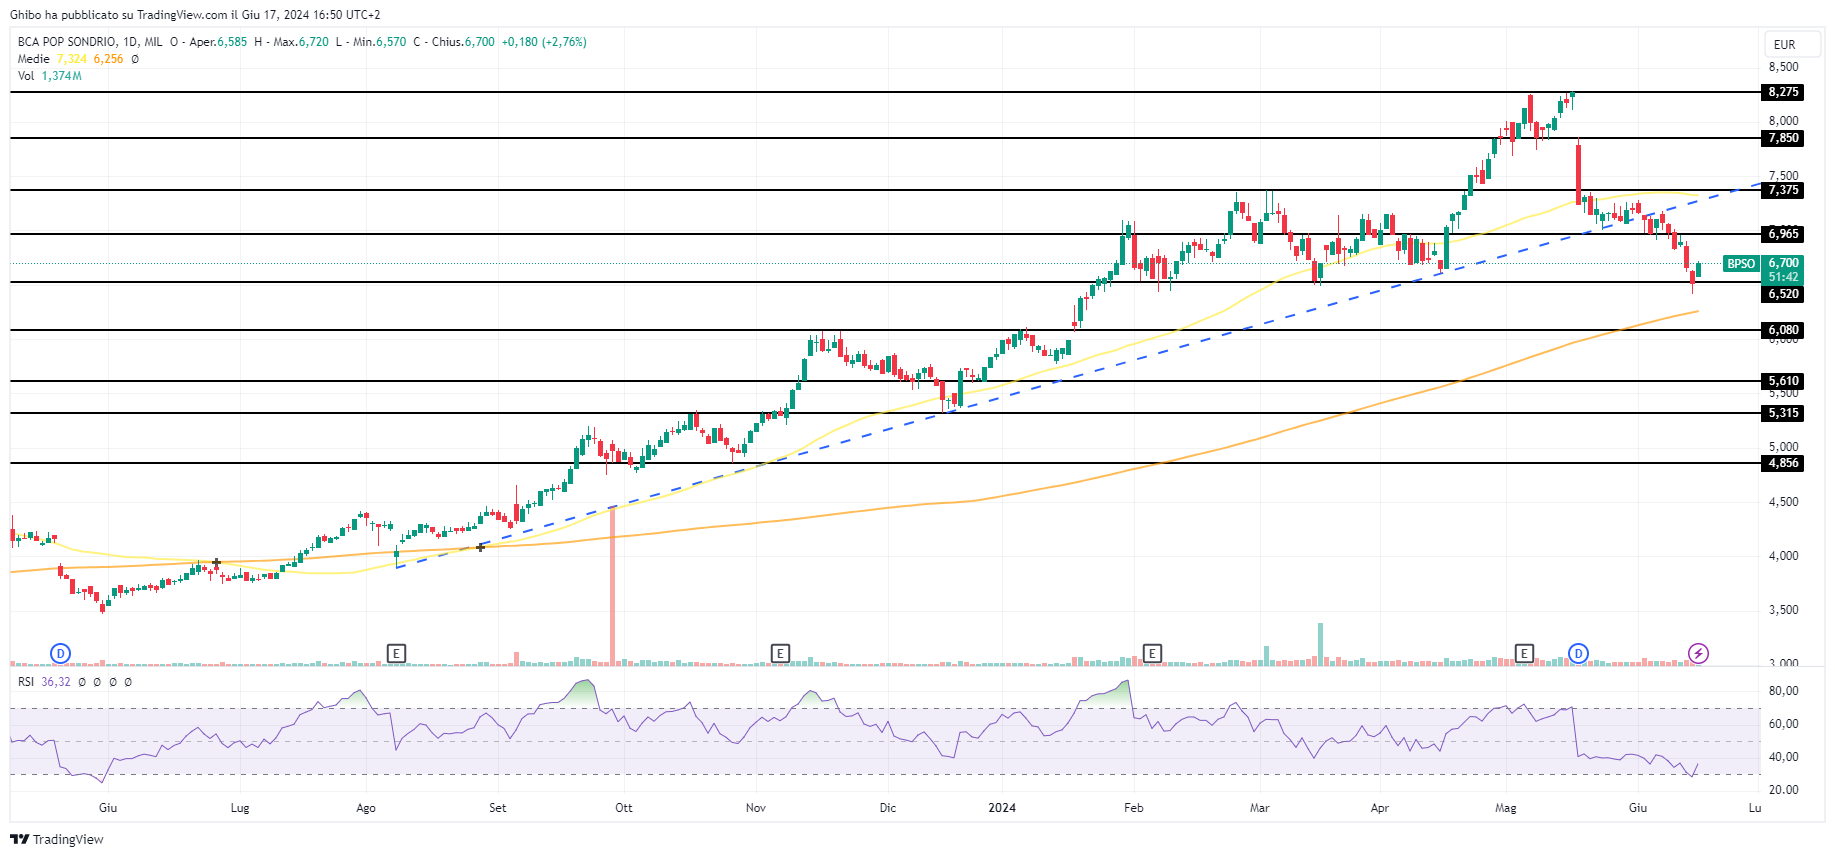This screenshot has width=1835, height=857.
Task: Select the 6,520 horizontal level label
Action: click(x=1783, y=294)
